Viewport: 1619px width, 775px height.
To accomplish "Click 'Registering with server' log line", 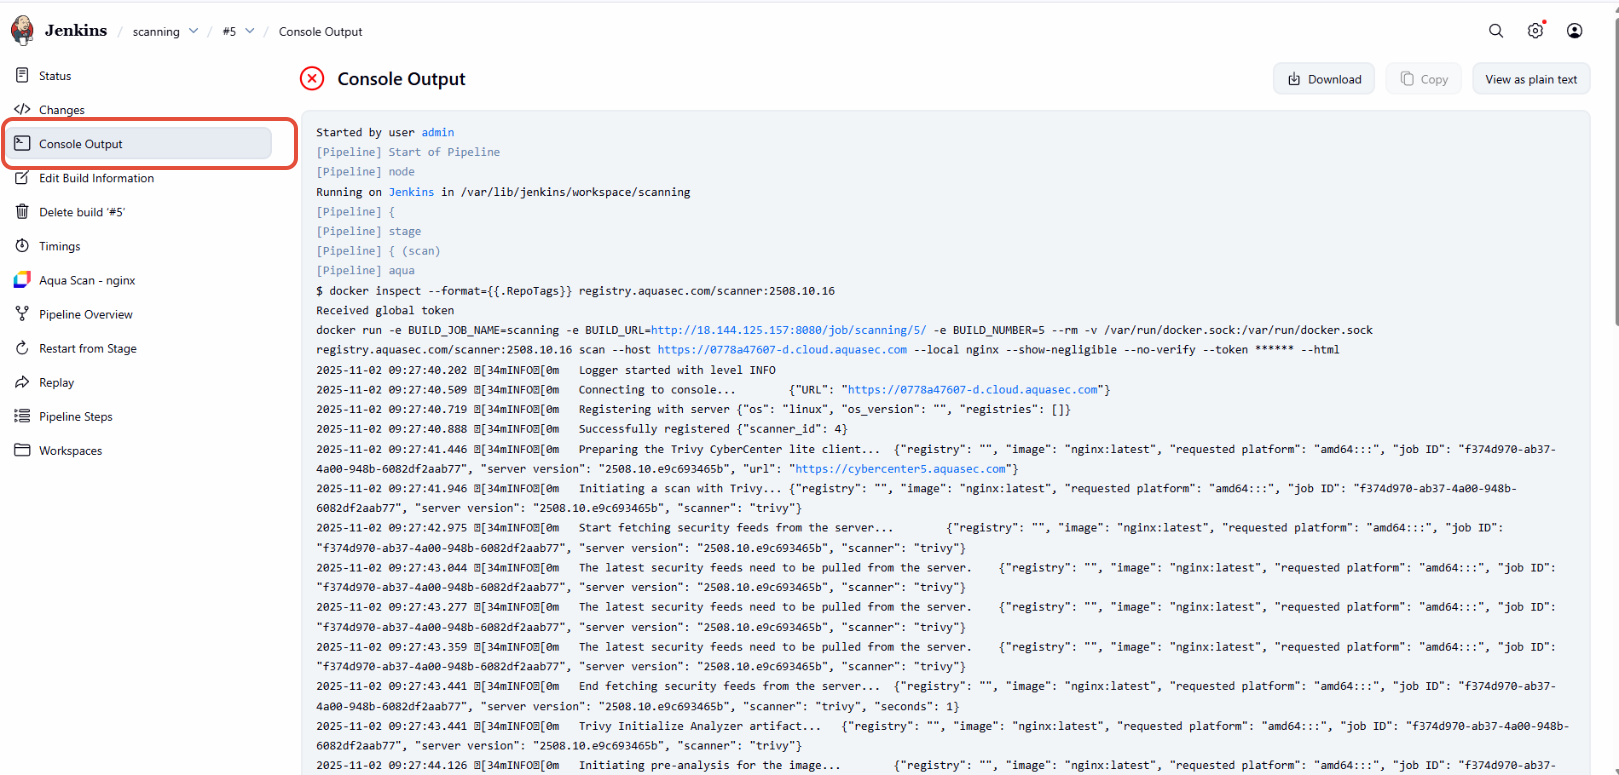I will coord(693,409).
